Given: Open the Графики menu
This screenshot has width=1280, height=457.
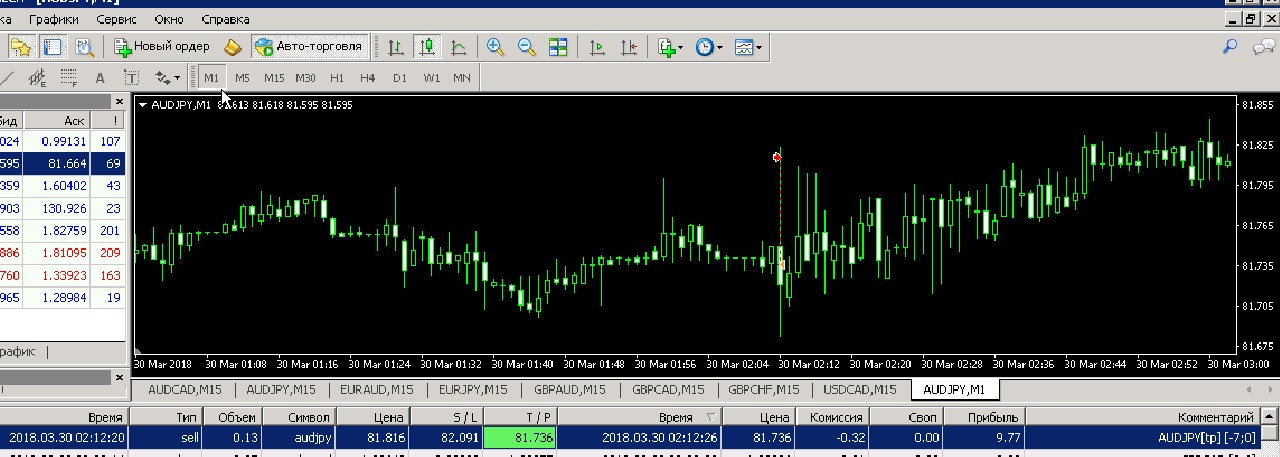Looking at the screenshot, I should (x=55, y=19).
